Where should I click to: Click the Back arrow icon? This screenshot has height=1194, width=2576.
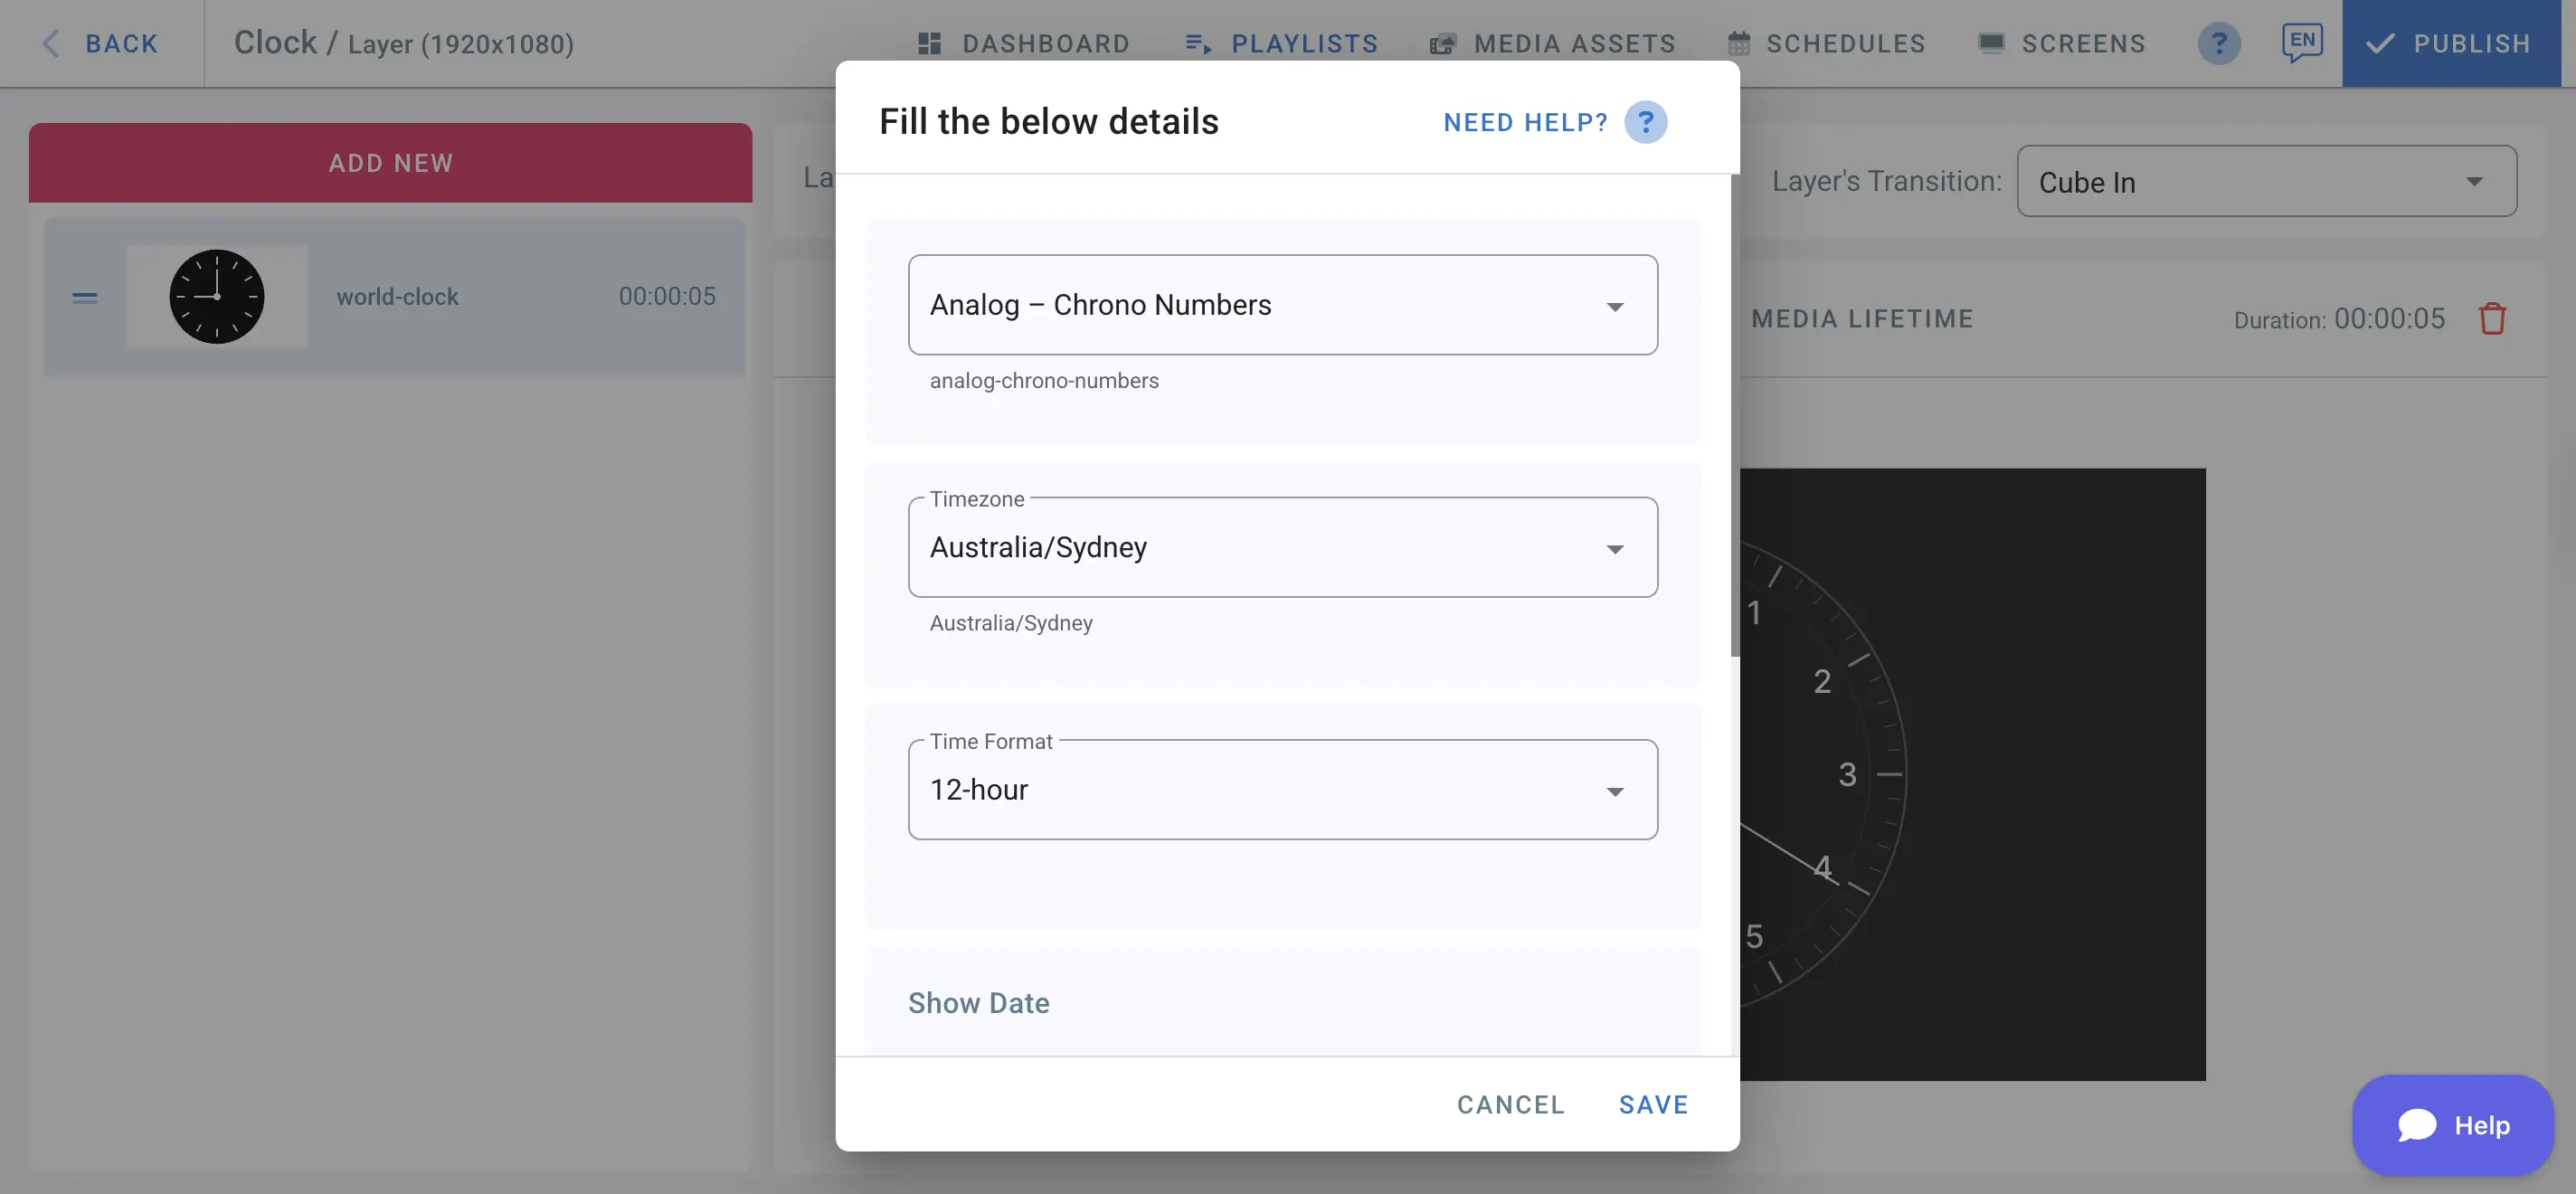click(x=51, y=43)
